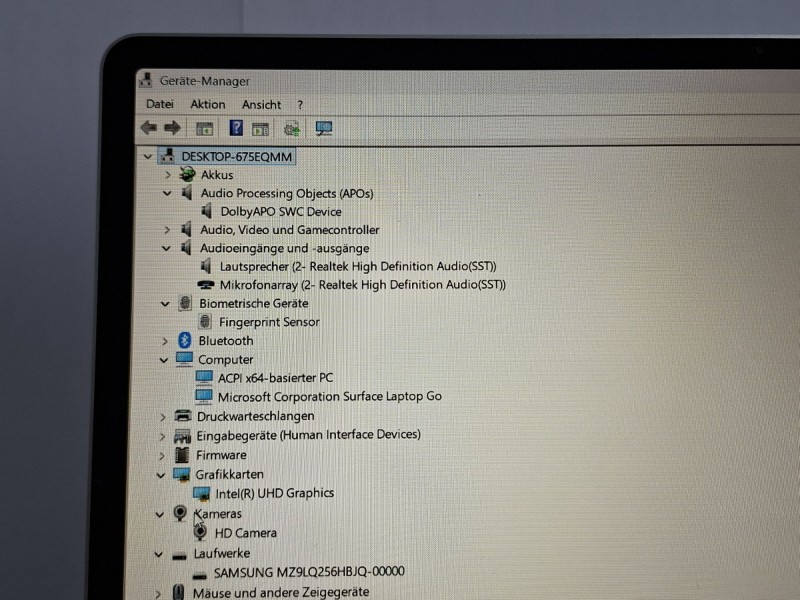Expand the Firmware category
This screenshot has height=600, width=800.
point(162,455)
